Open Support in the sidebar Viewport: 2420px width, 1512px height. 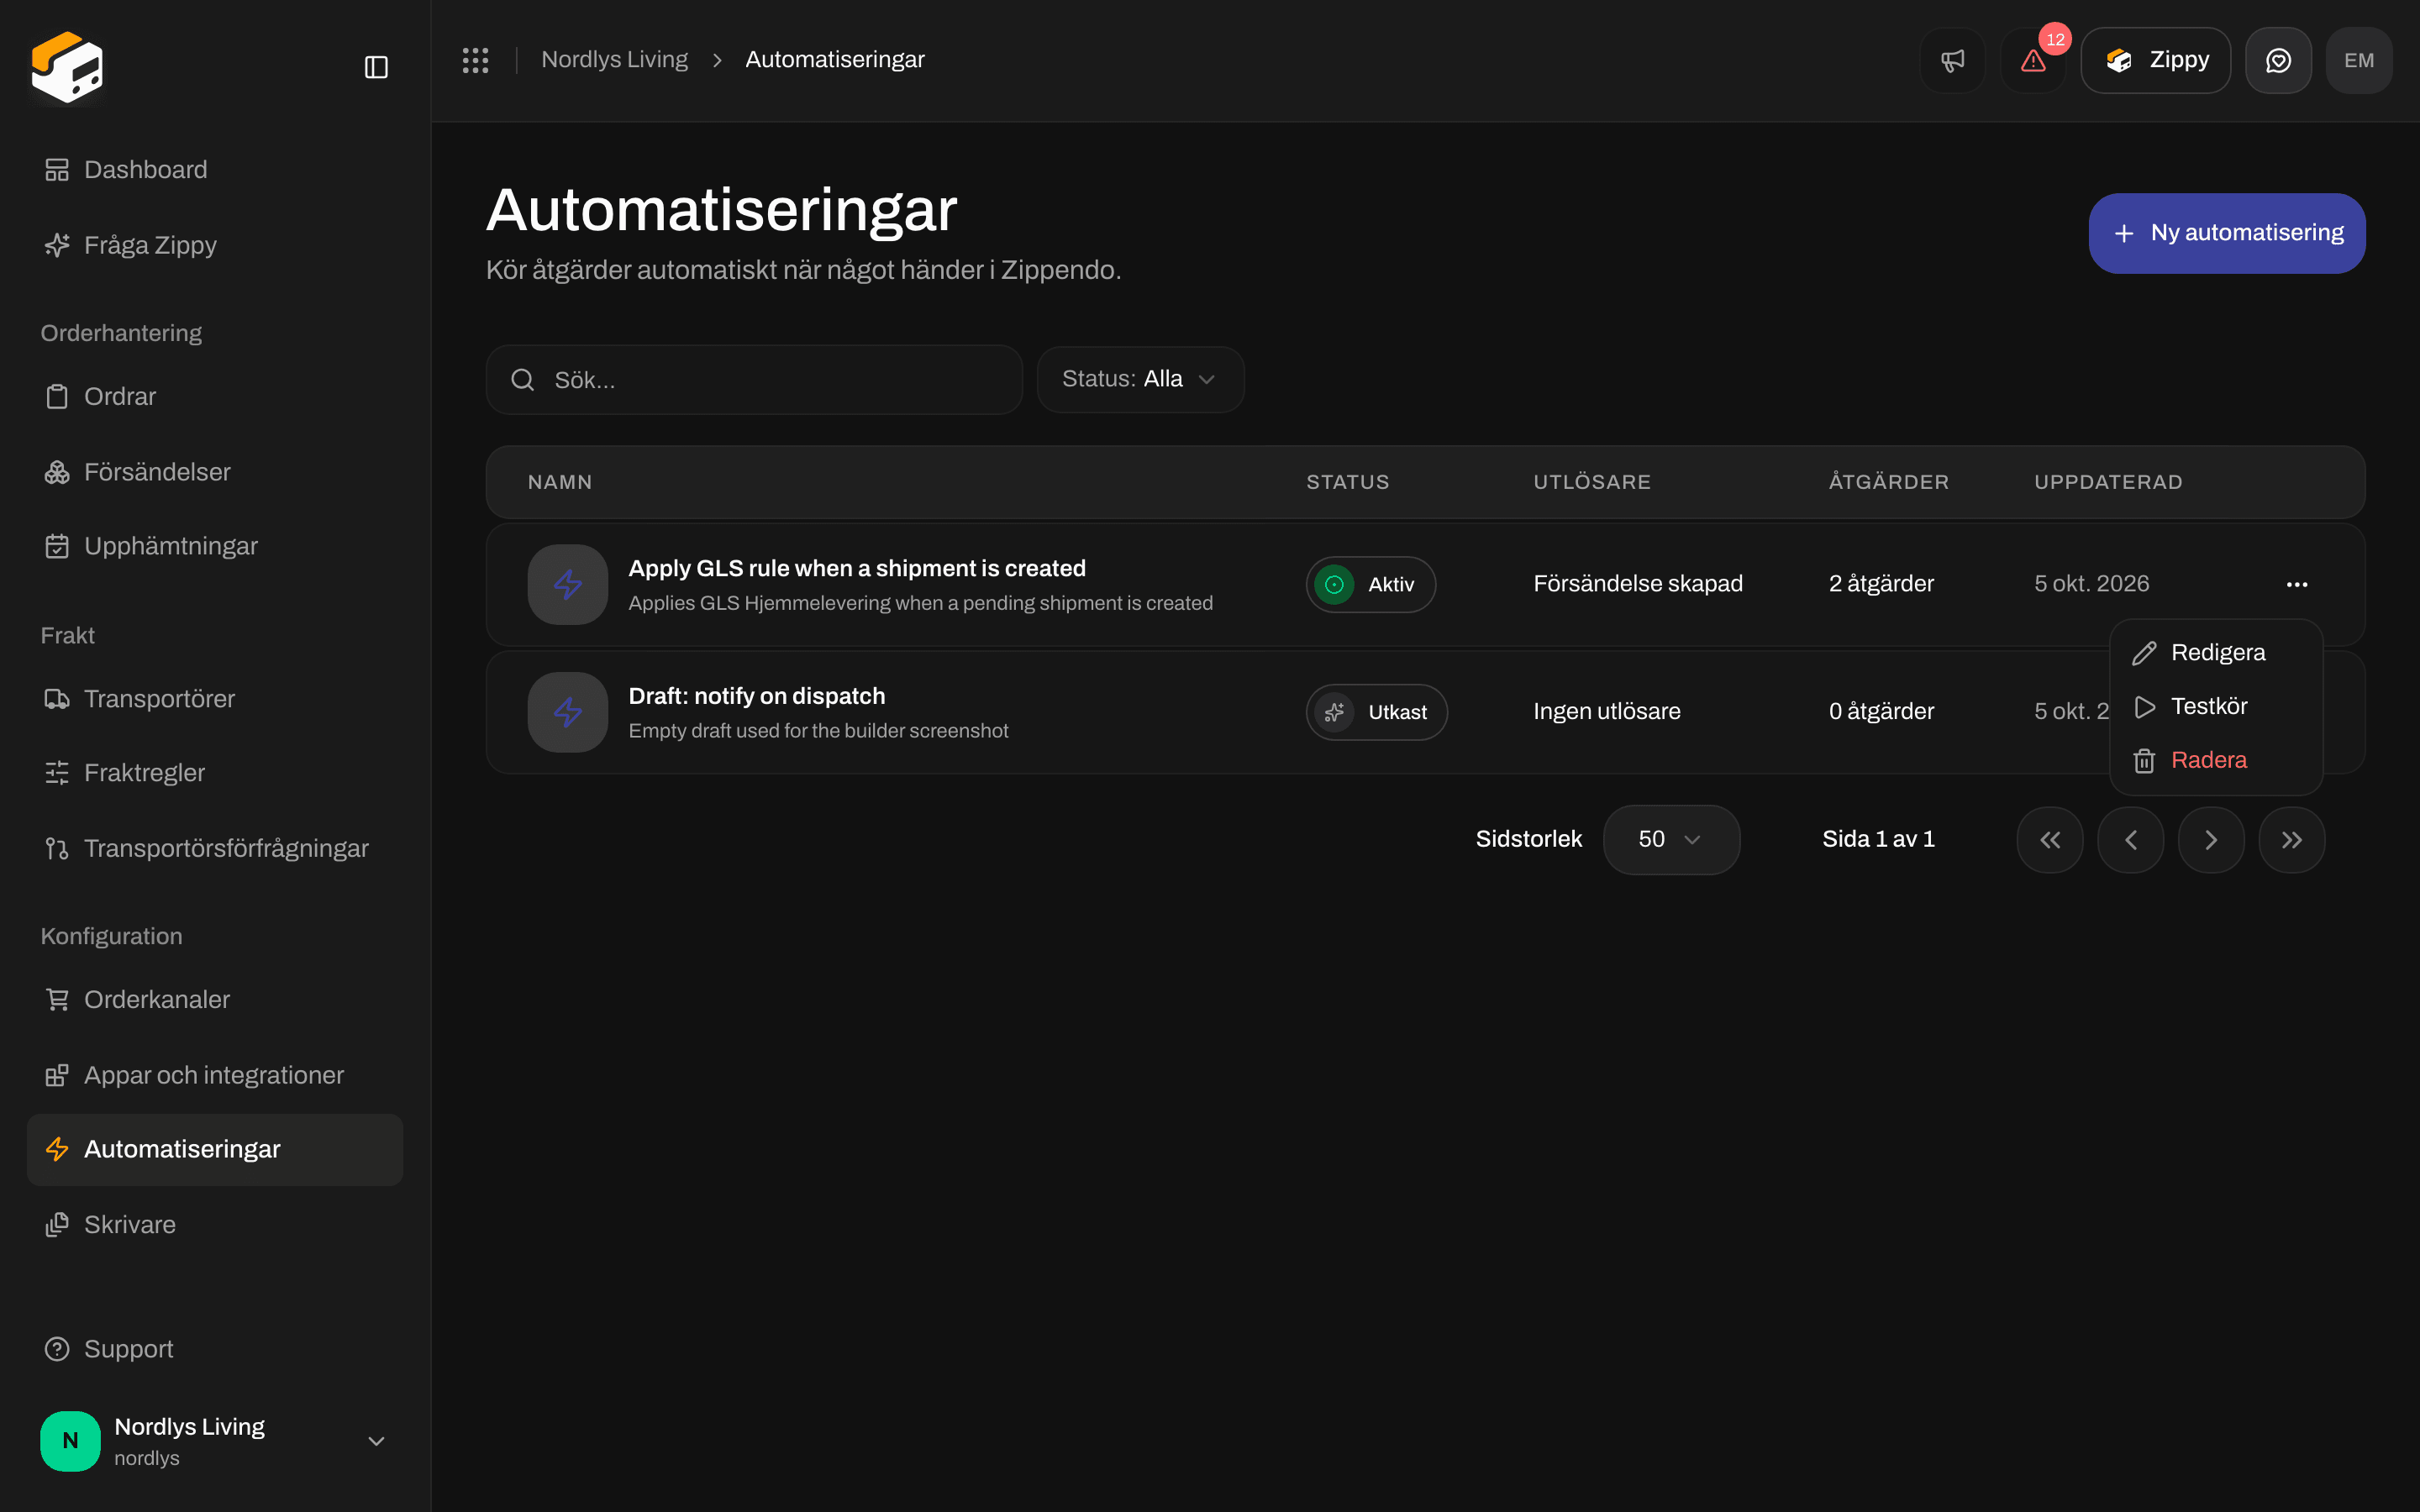[x=215, y=1349]
